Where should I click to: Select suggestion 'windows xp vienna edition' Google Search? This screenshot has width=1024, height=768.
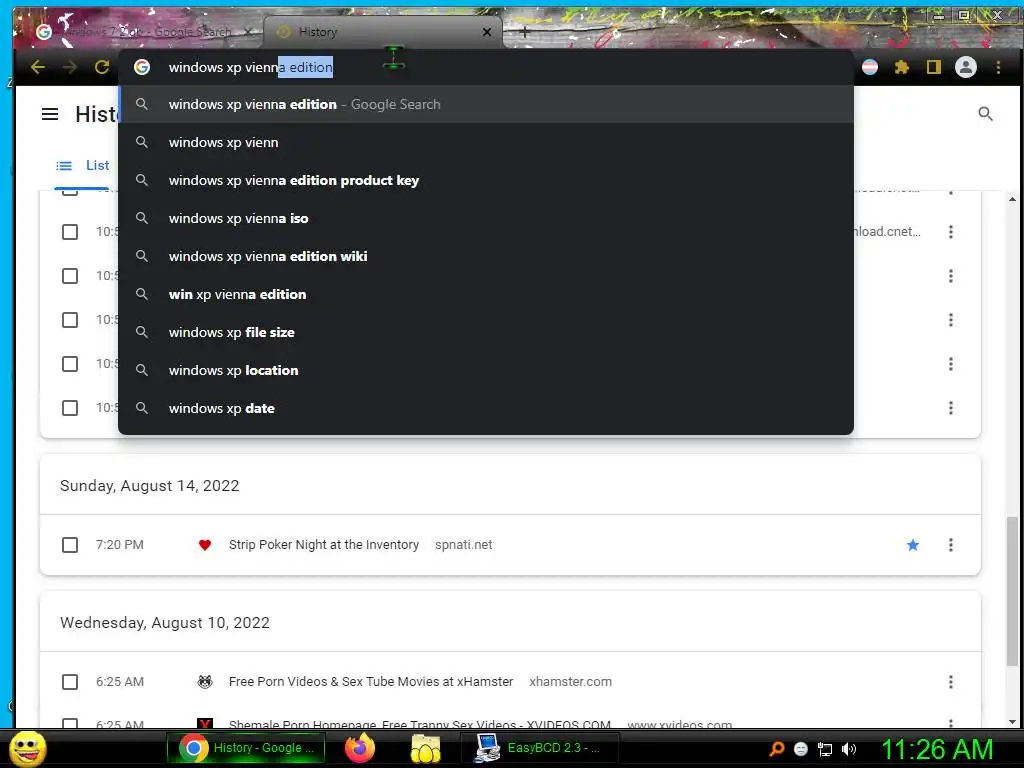(x=486, y=104)
